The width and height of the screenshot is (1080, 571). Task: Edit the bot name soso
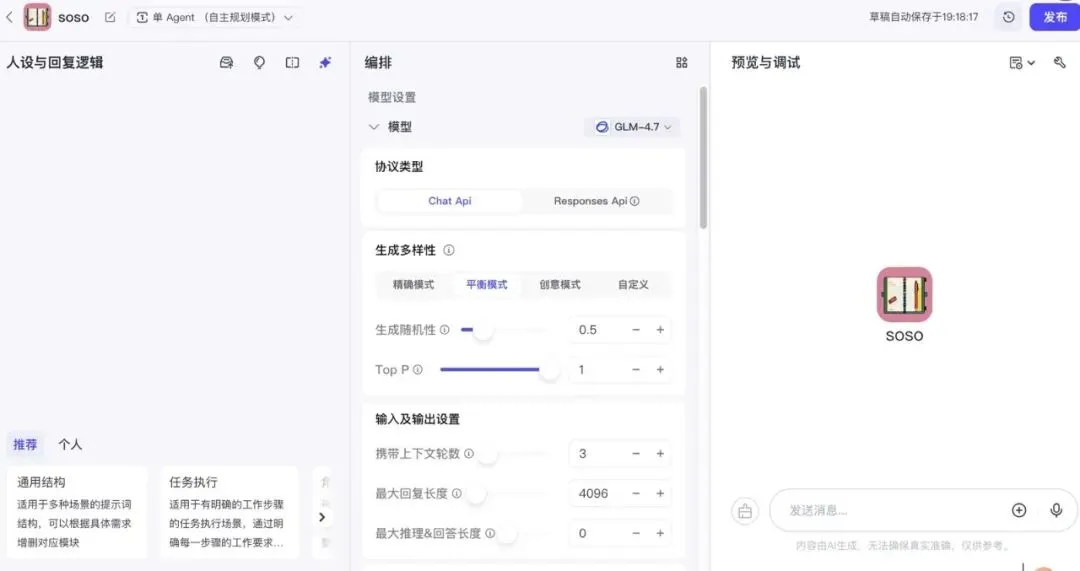110,17
